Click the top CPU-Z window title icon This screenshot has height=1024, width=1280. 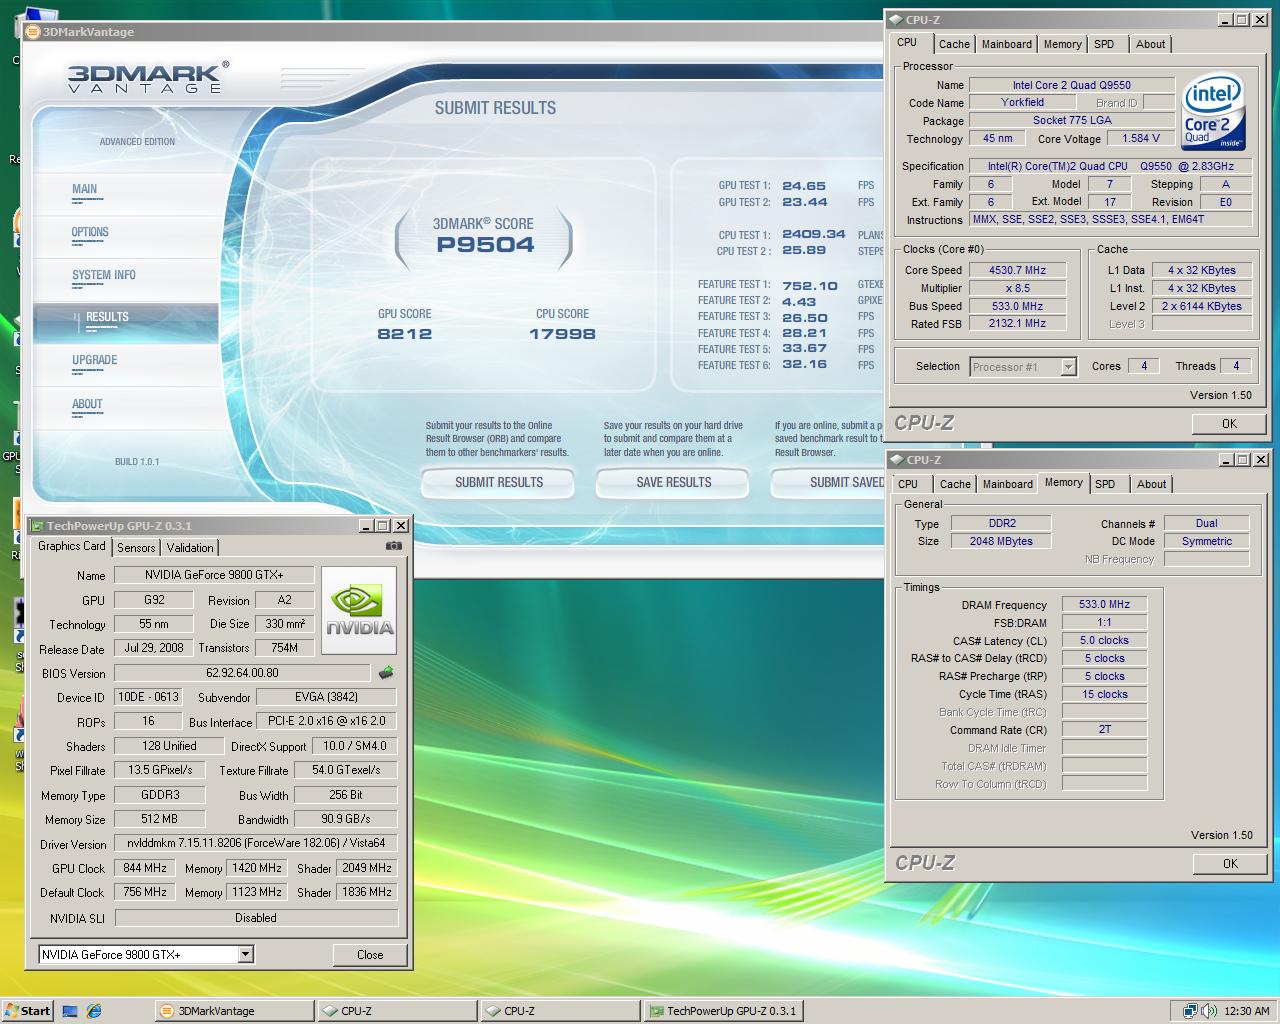click(896, 20)
